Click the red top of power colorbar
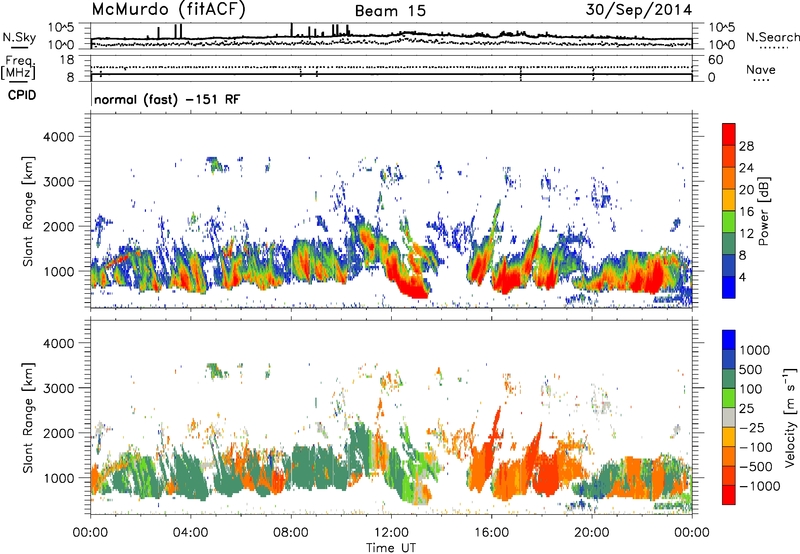Viewport: 800px width, 554px height. (729, 134)
